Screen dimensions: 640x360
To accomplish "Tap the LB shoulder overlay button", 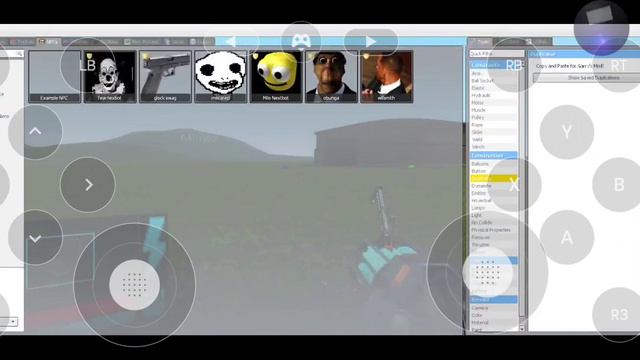I will 88,65.
